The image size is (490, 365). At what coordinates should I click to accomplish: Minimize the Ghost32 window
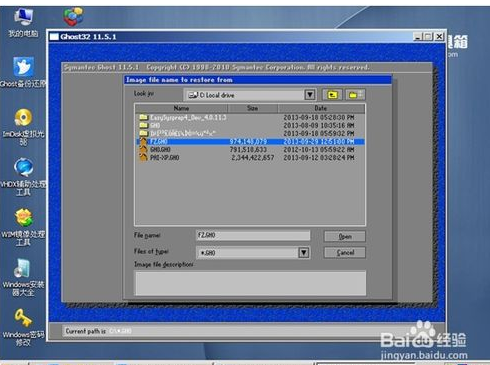tap(418, 36)
